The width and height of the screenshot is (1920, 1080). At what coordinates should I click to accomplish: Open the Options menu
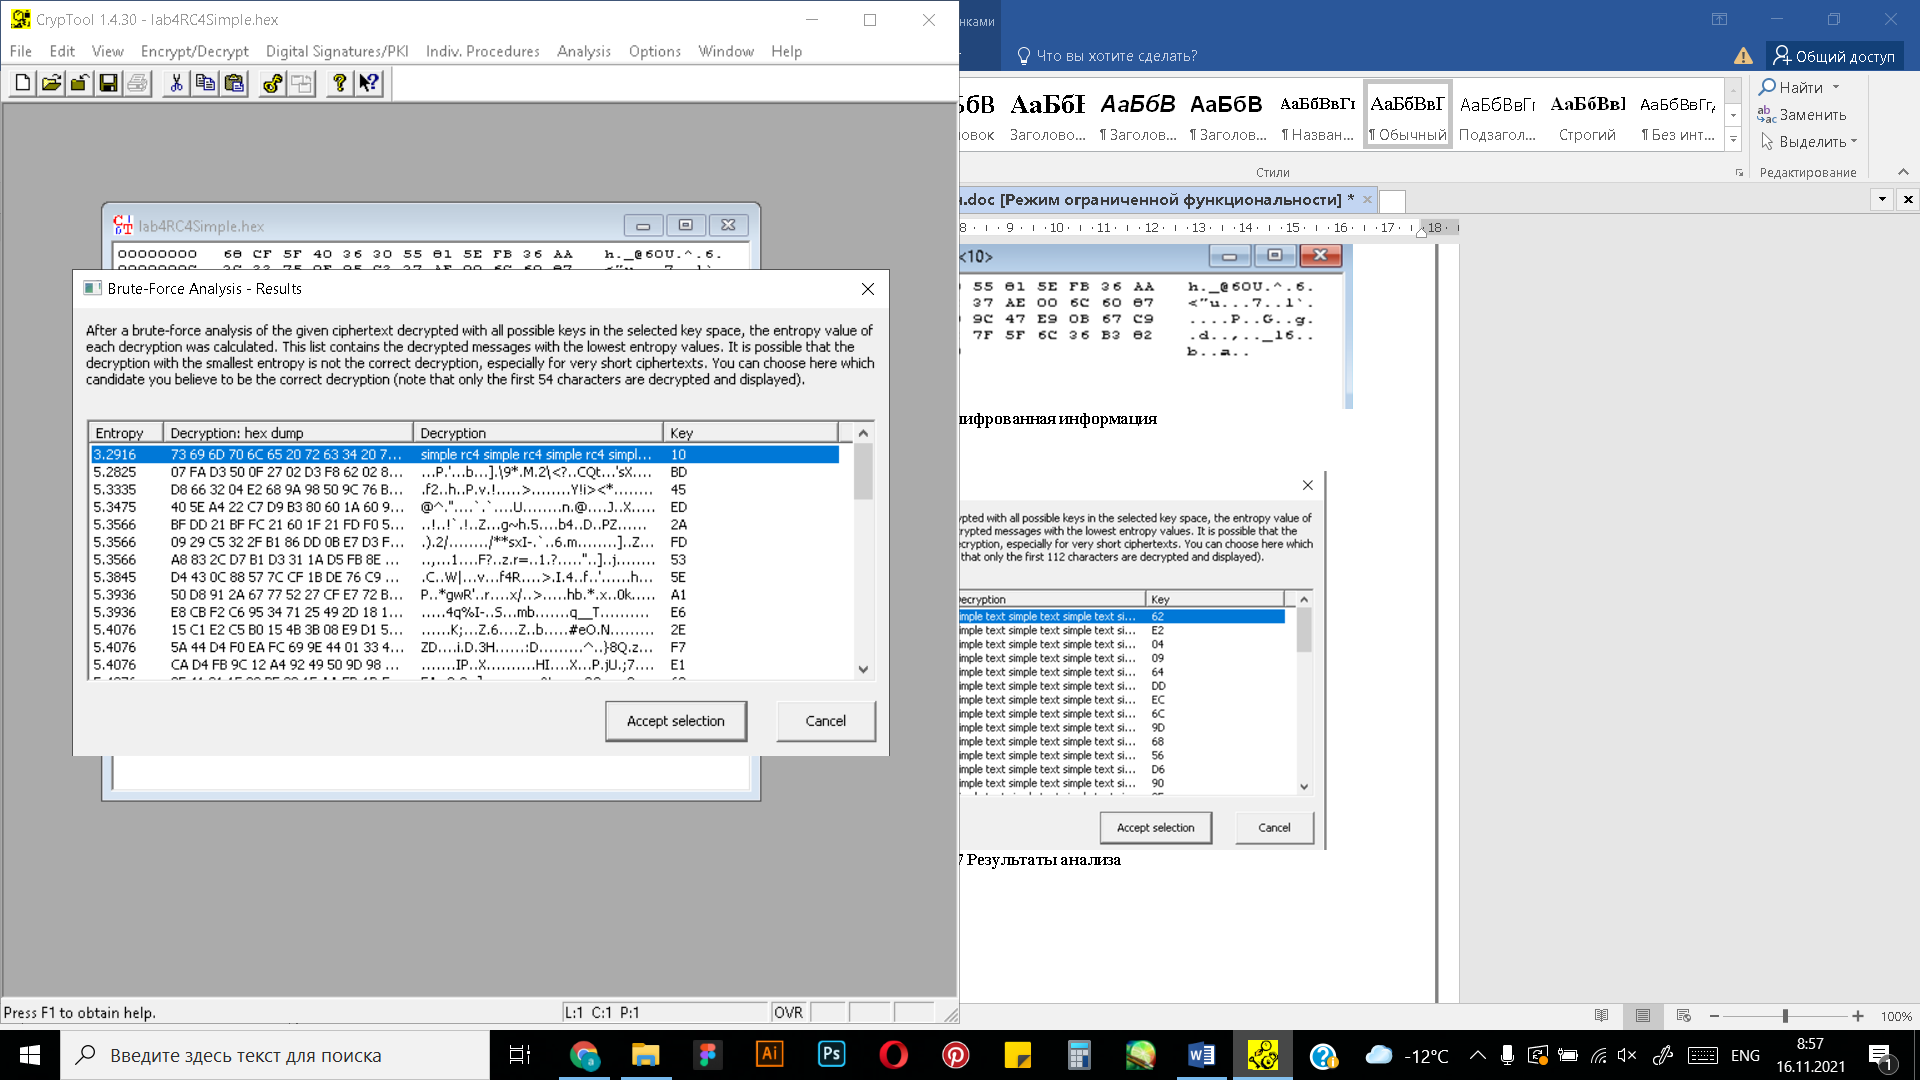click(x=655, y=51)
